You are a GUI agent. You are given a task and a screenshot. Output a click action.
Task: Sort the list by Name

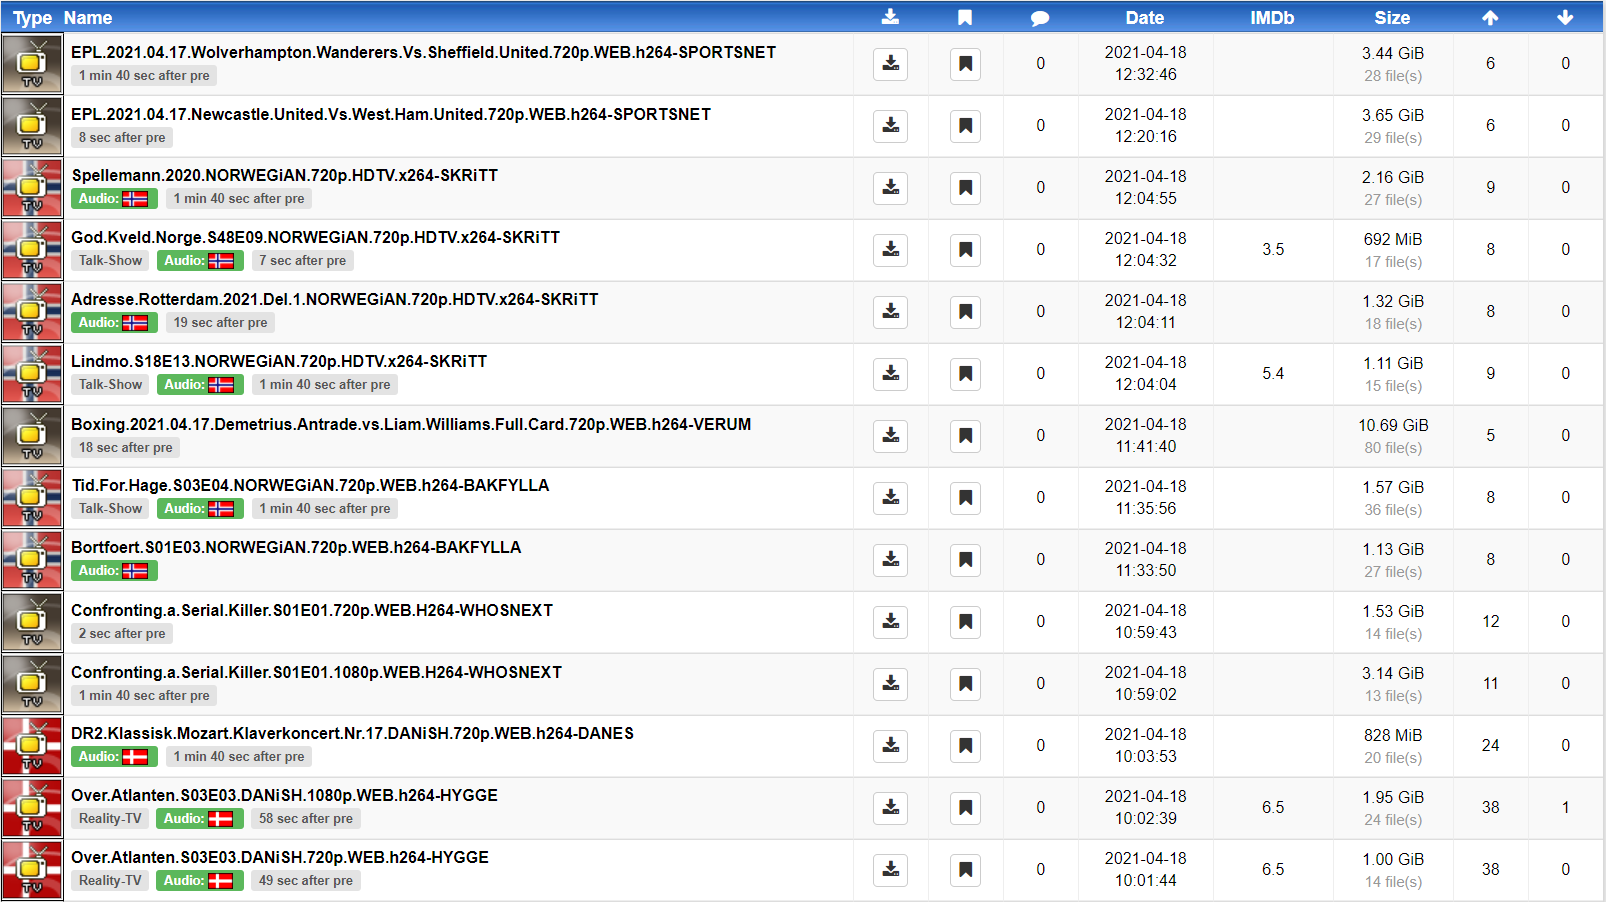click(x=88, y=18)
